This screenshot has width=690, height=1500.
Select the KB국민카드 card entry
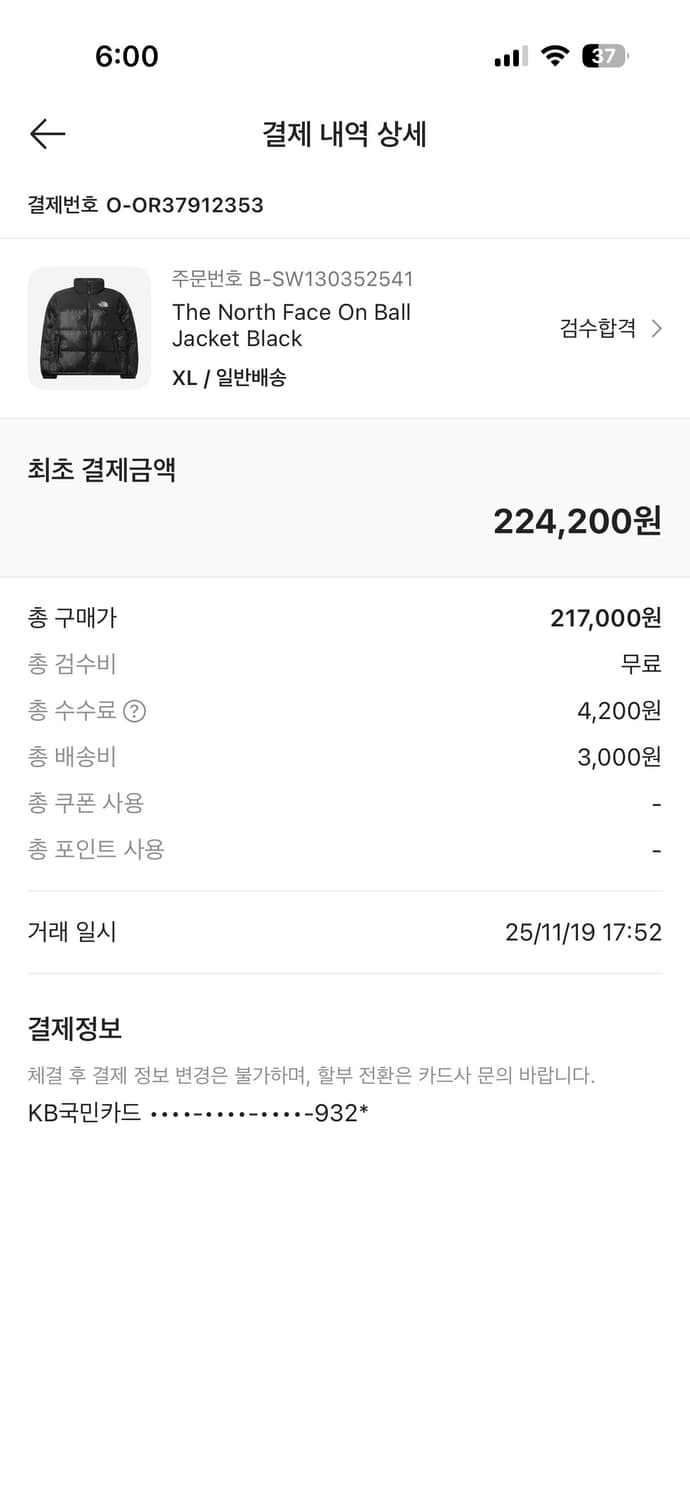click(x=198, y=1113)
